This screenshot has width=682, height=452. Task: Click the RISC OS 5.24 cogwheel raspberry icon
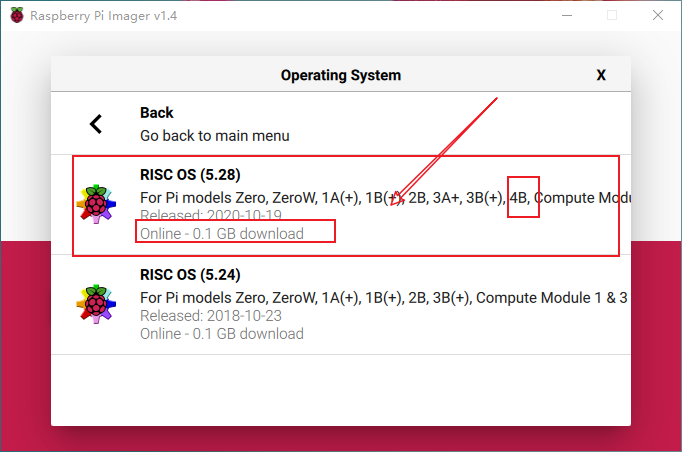(x=96, y=304)
